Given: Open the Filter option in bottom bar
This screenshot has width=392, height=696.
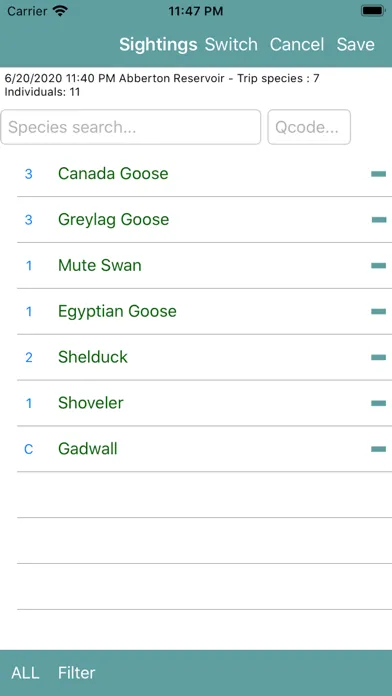Looking at the screenshot, I should click(x=76, y=672).
